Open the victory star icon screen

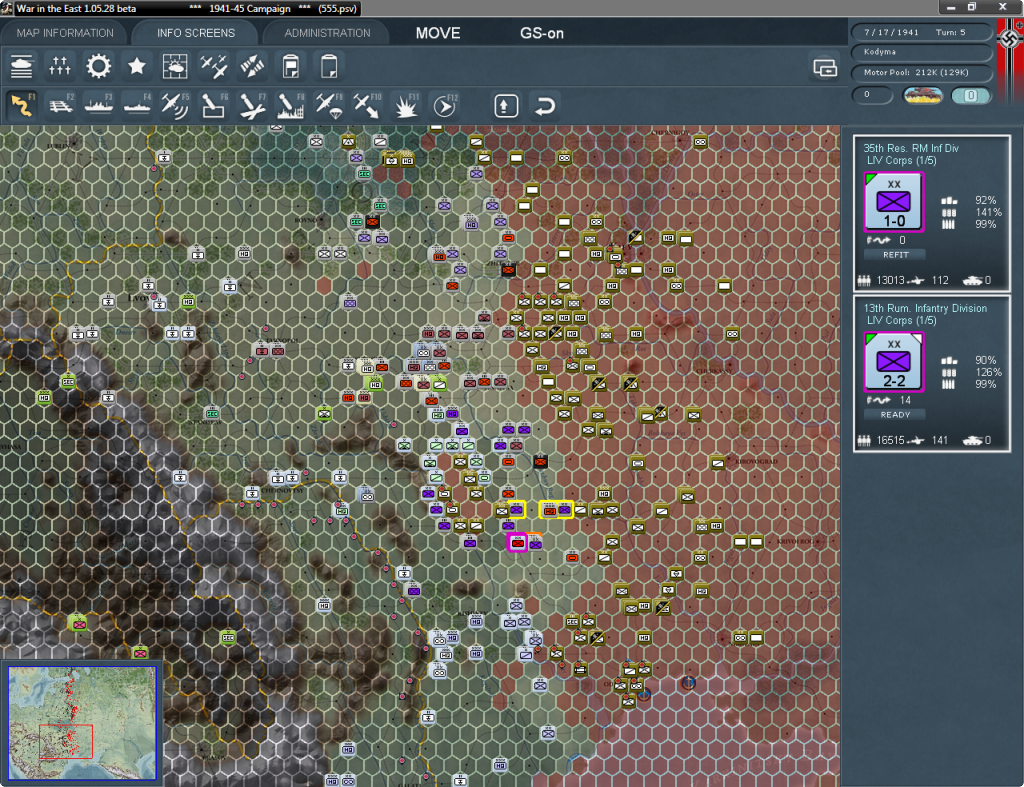point(136,66)
